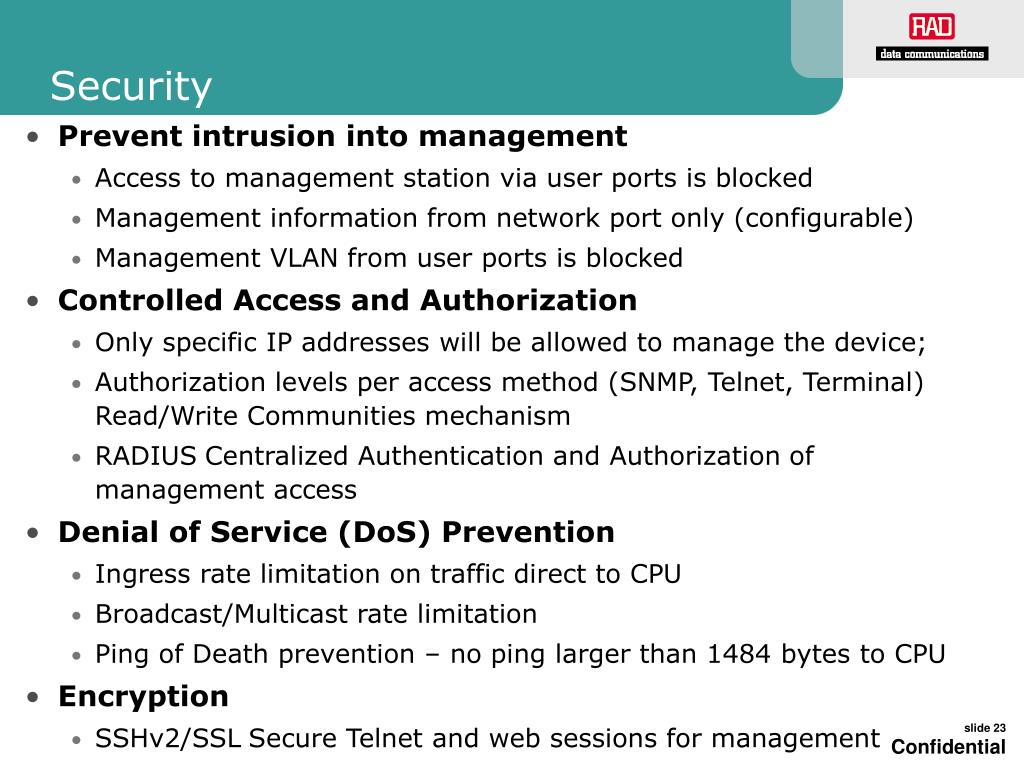Click the Confidential footer text
Image resolution: width=1024 pixels, height=768 pixels.
(x=948, y=747)
